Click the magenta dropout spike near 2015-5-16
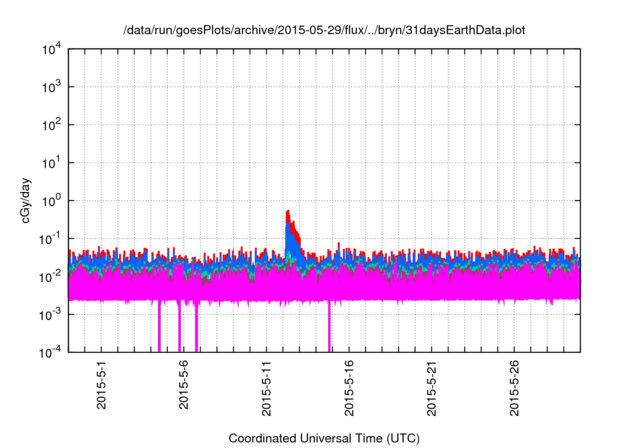Viewport: 640px width, 448px height. click(329, 326)
